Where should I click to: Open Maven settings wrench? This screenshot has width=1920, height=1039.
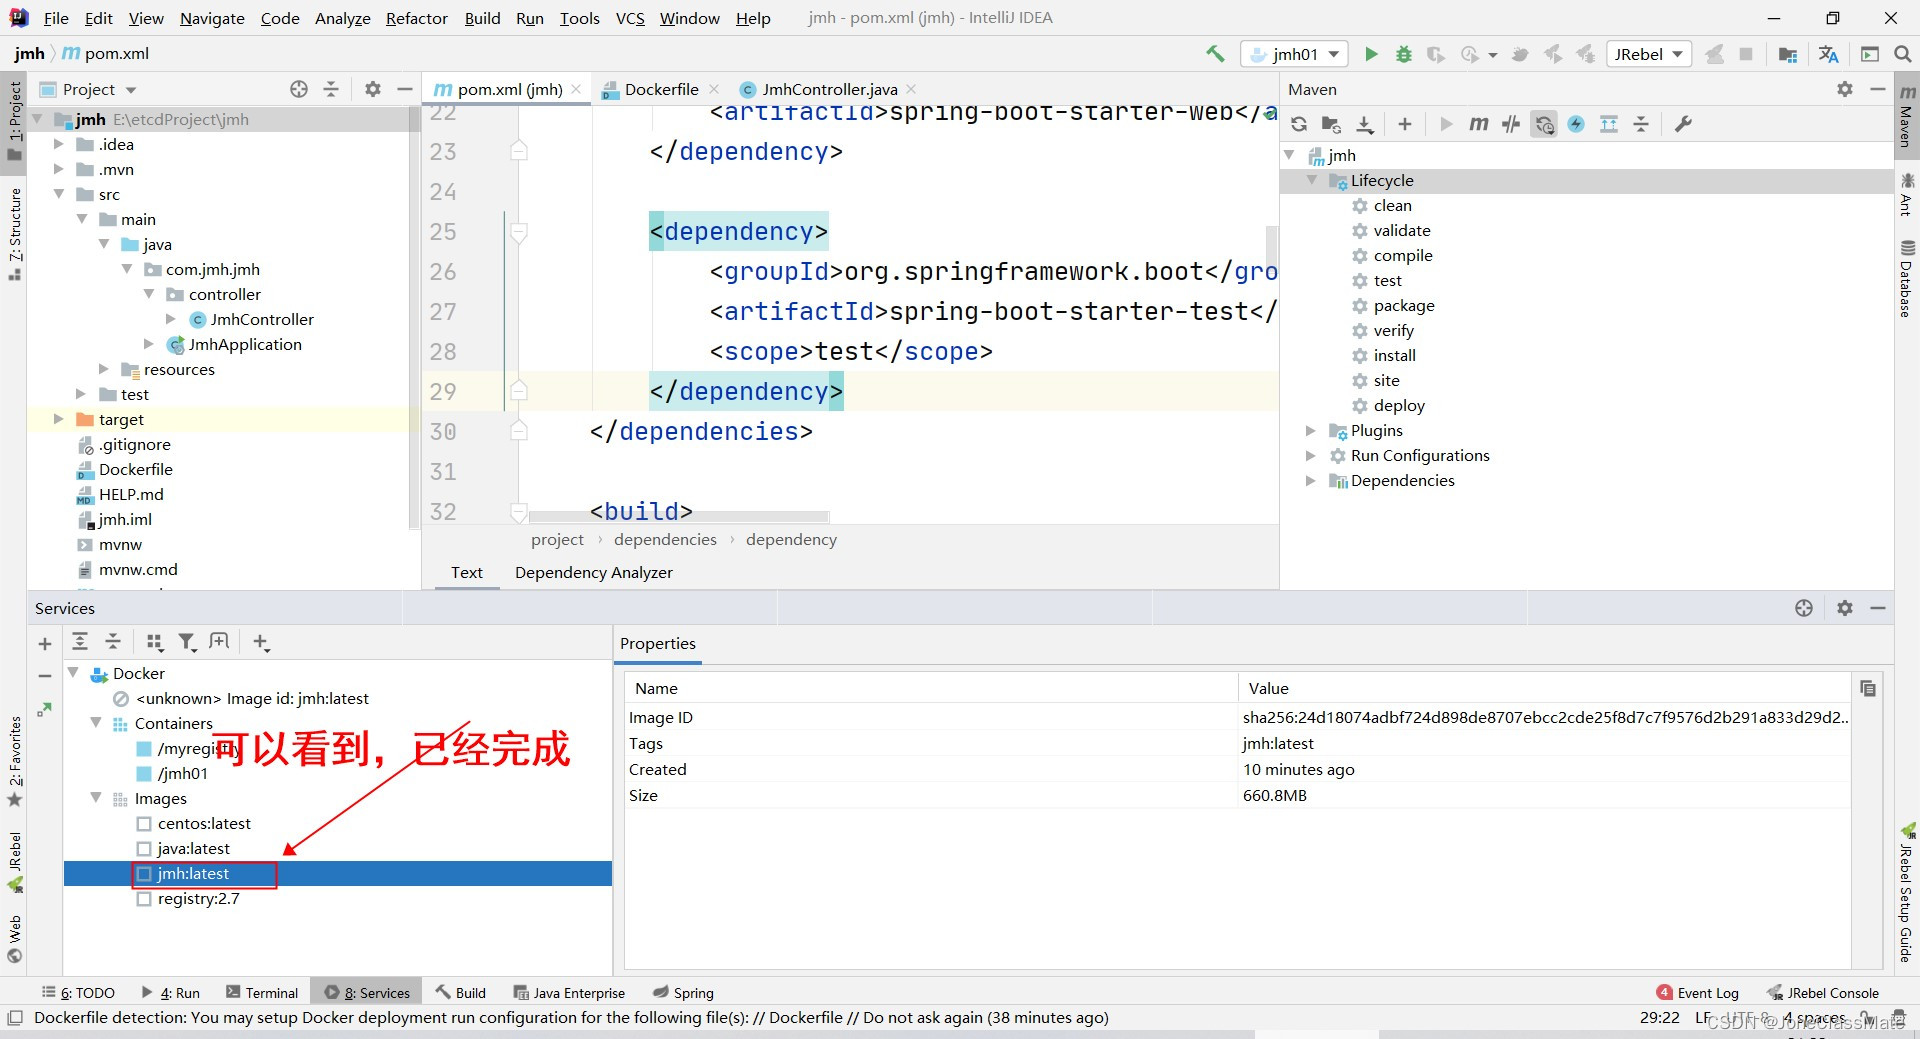tap(1683, 124)
